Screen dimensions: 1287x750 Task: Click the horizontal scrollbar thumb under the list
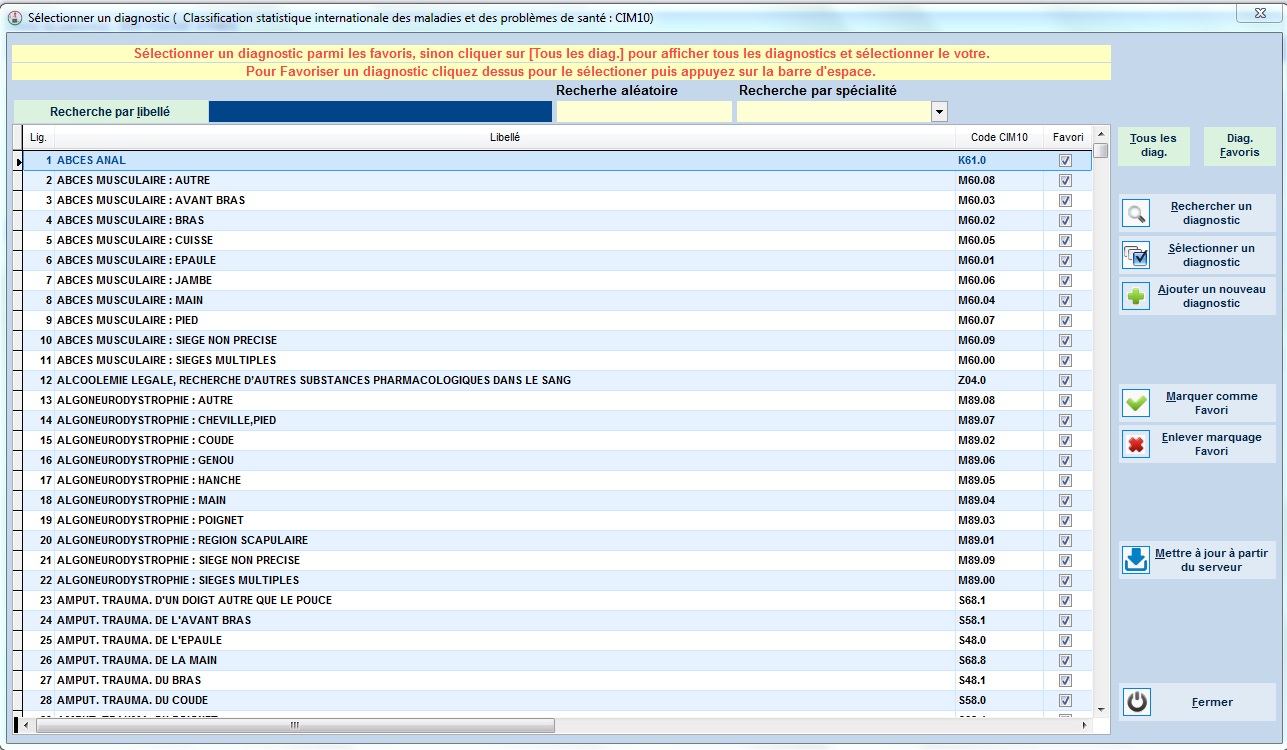[x=294, y=725]
